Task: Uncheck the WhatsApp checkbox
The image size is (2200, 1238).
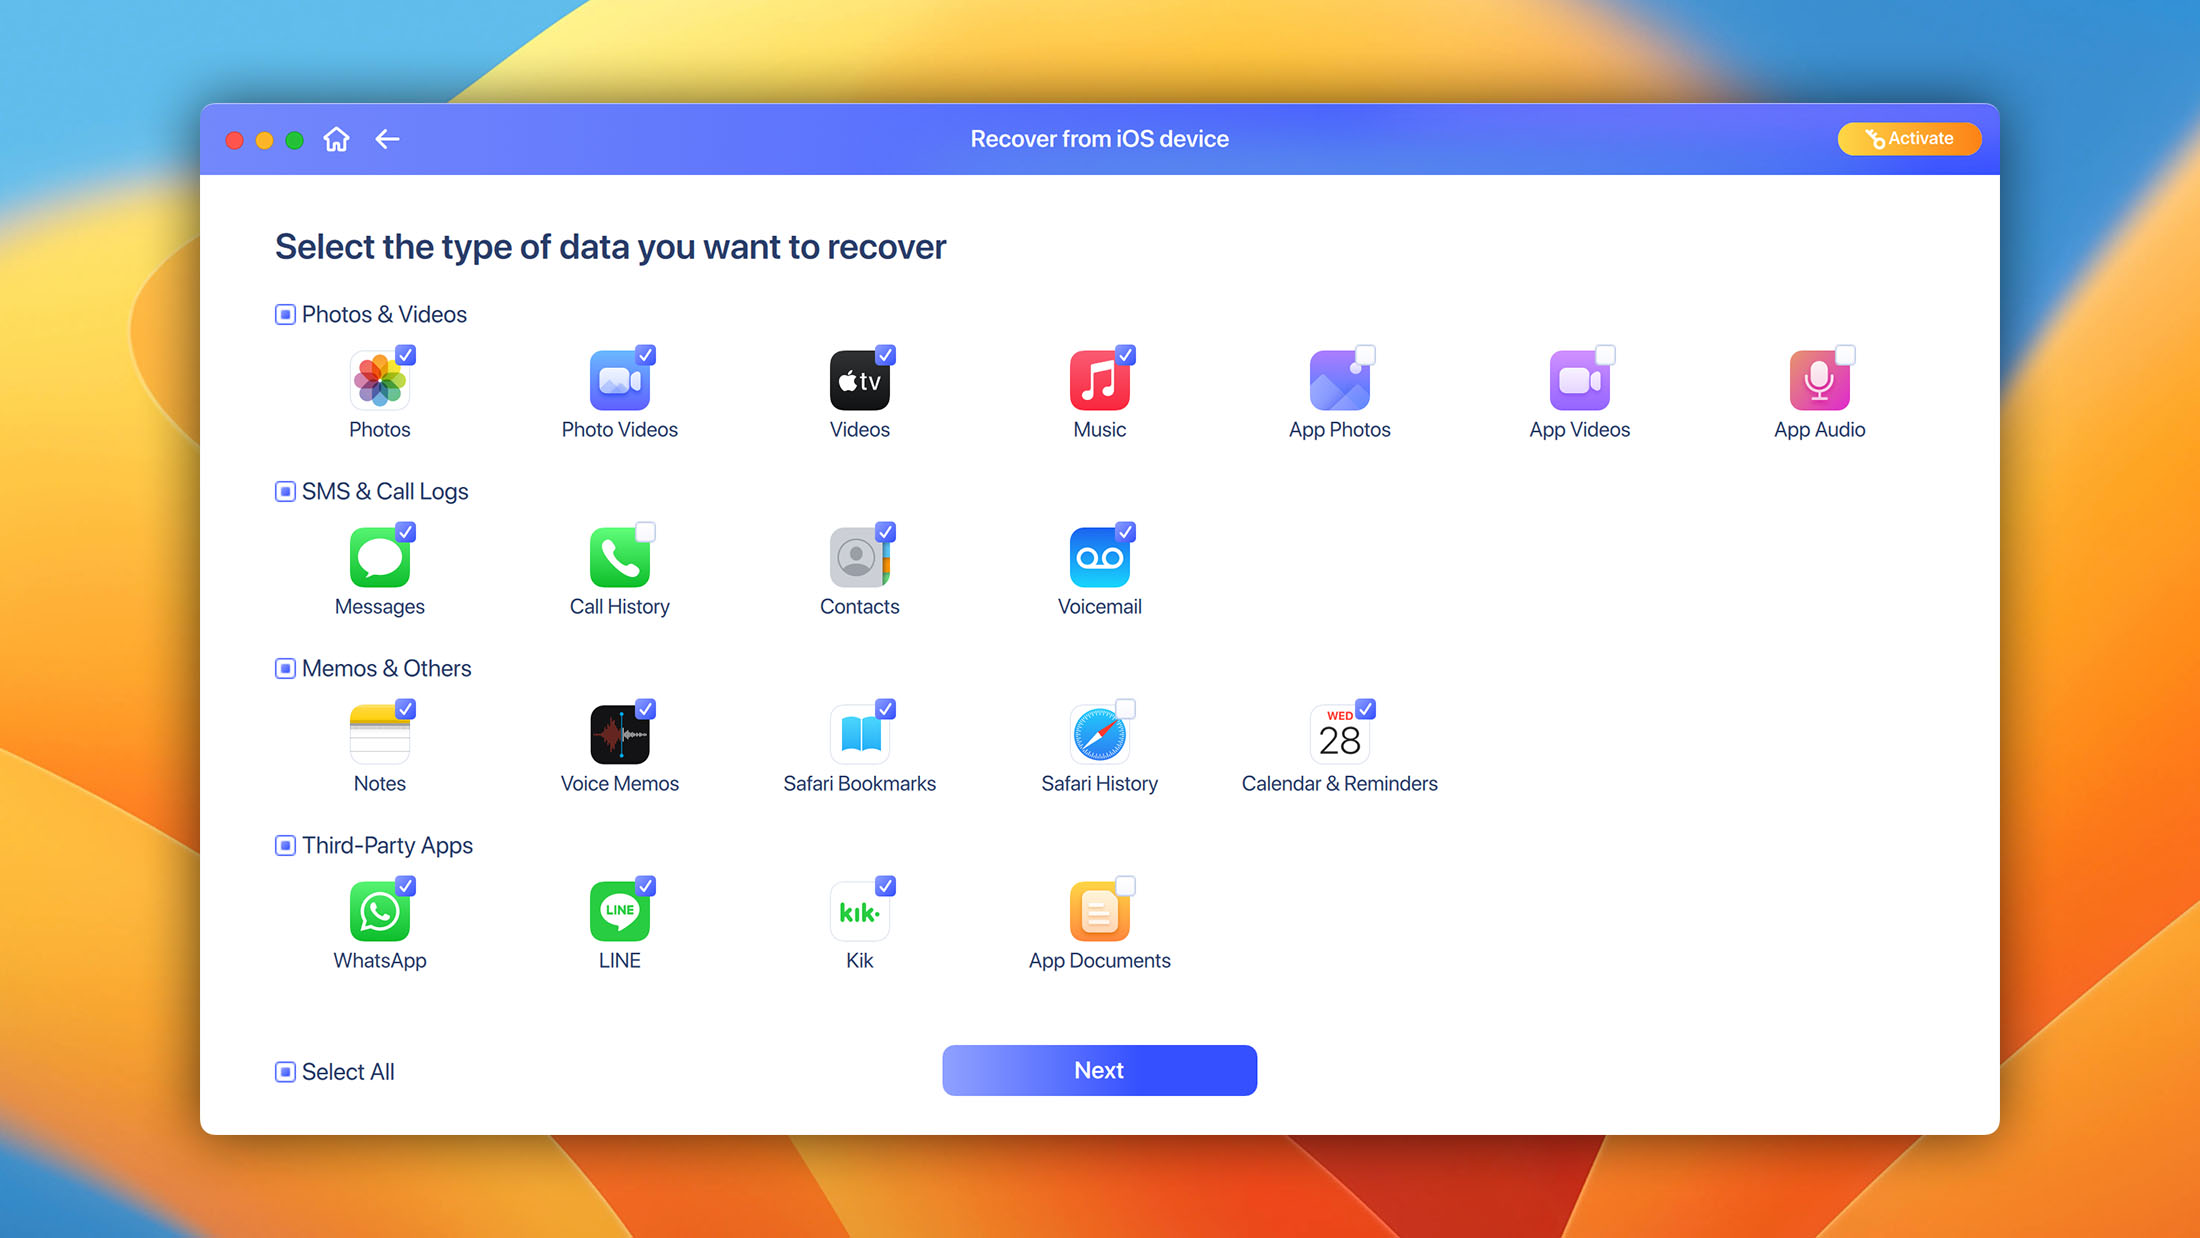Action: 406,886
